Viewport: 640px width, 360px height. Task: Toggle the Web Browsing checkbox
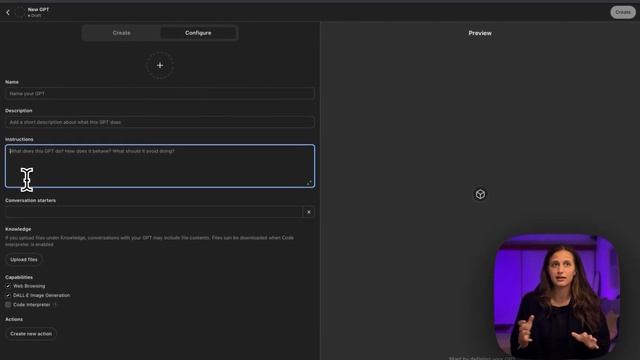pyautogui.click(x=8, y=286)
